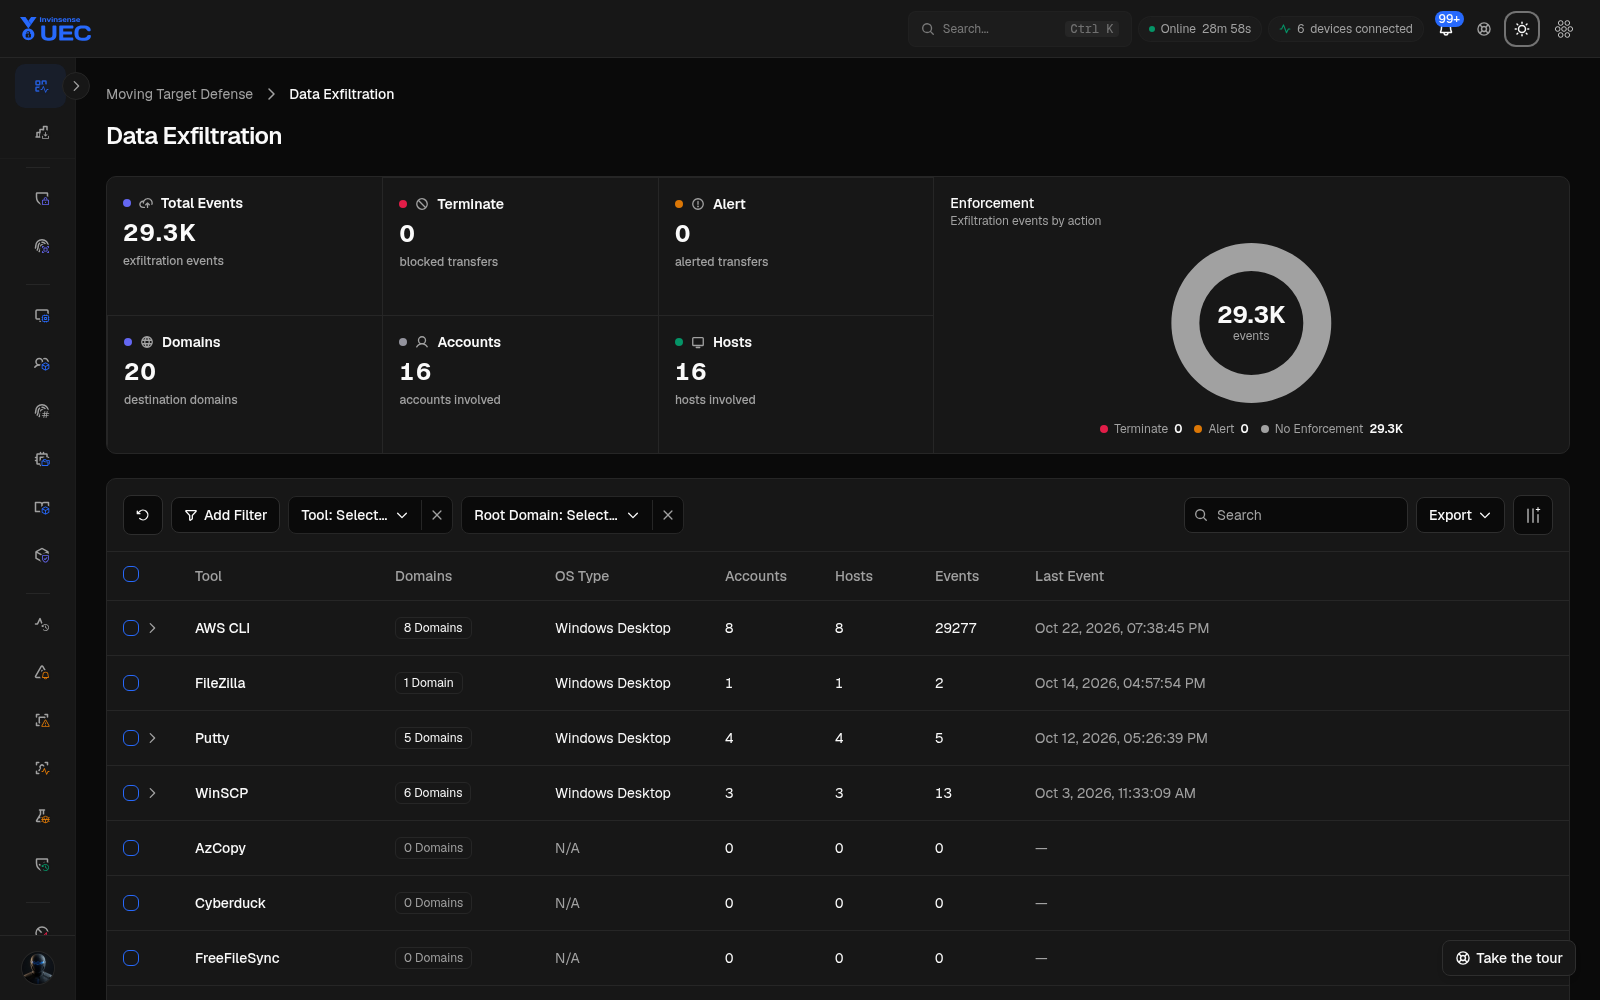Image resolution: width=1600 pixels, height=1000 pixels.
Task: Click the refresh icon beside Add Filter
Action: click(x=143, y=515)
